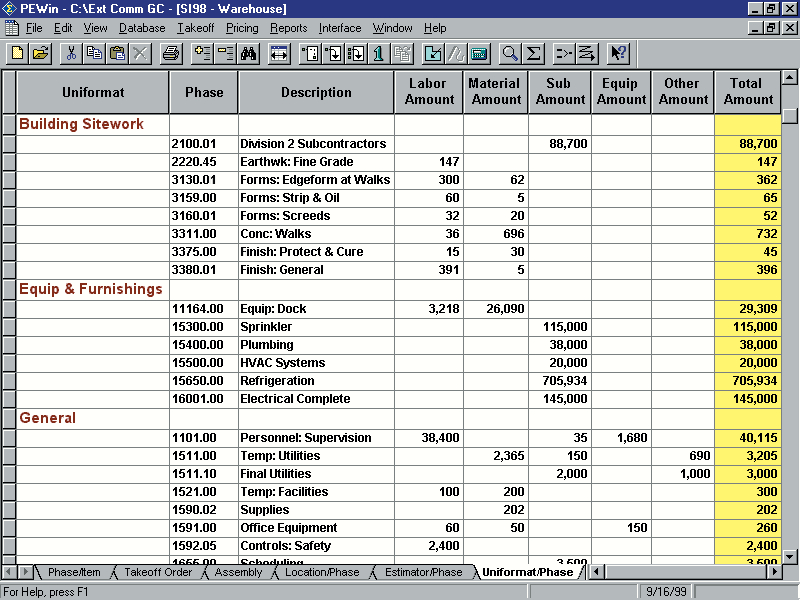Open the calculator toolbar icon
Image resolution: width=800 pixels, height=600 pixels.
coord(479,53)
